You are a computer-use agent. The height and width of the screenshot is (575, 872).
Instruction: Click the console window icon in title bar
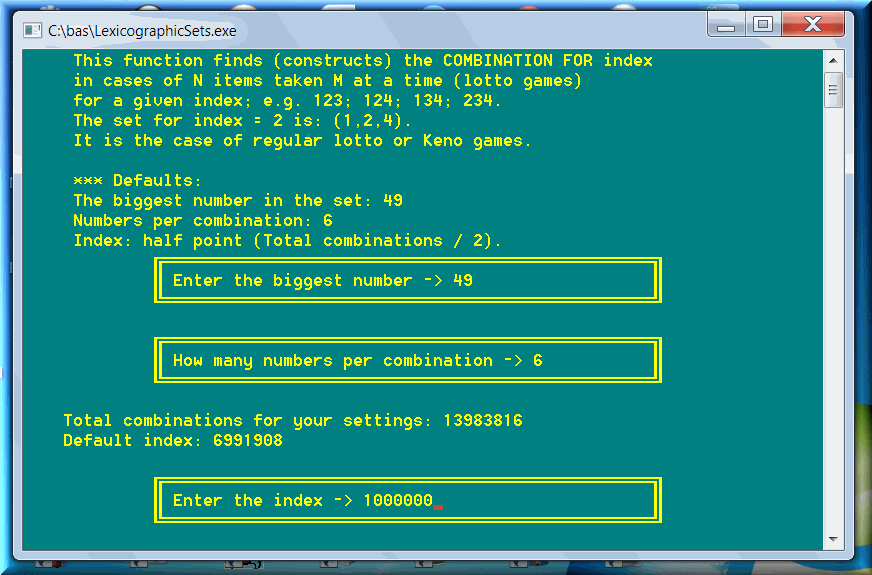(x=32, y=30)
